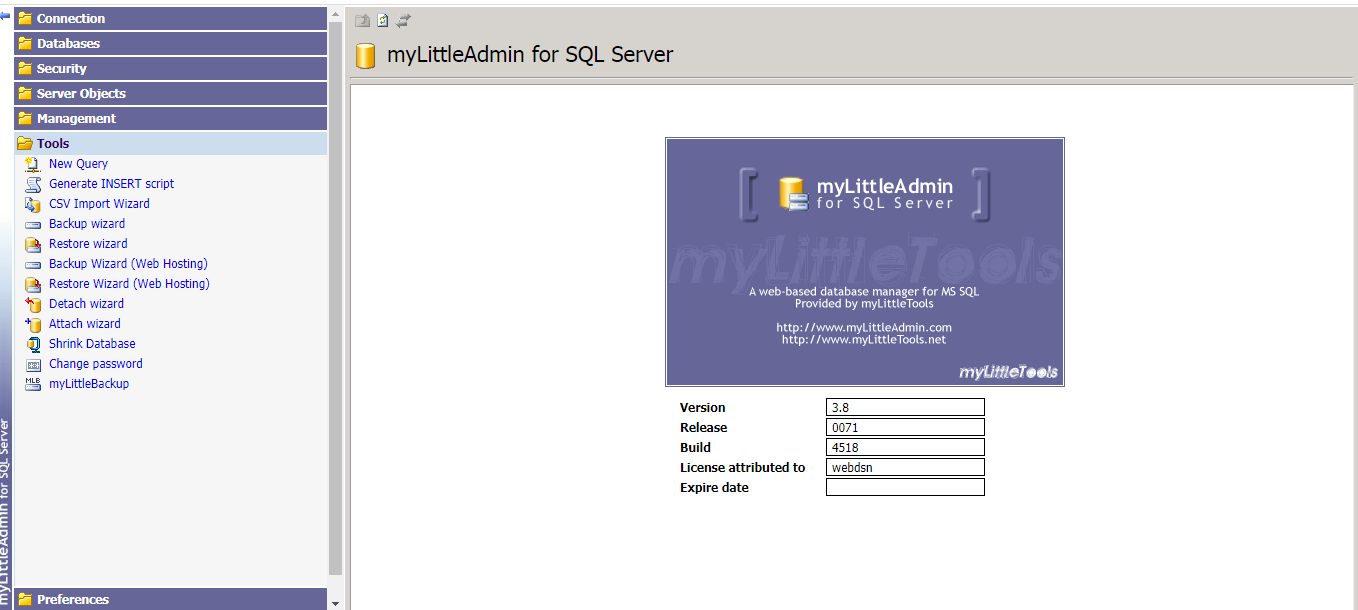Open the Backup Wizard (Web Hosting) link
The image size is (1358, 610).
click(128, 264)
